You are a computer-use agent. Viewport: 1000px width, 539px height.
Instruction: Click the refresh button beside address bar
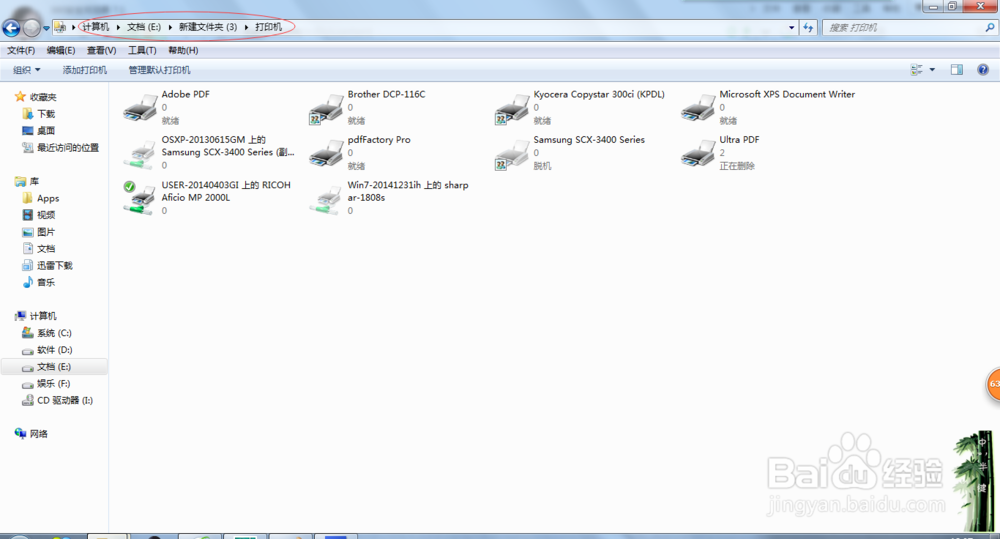tap(808, 27)
